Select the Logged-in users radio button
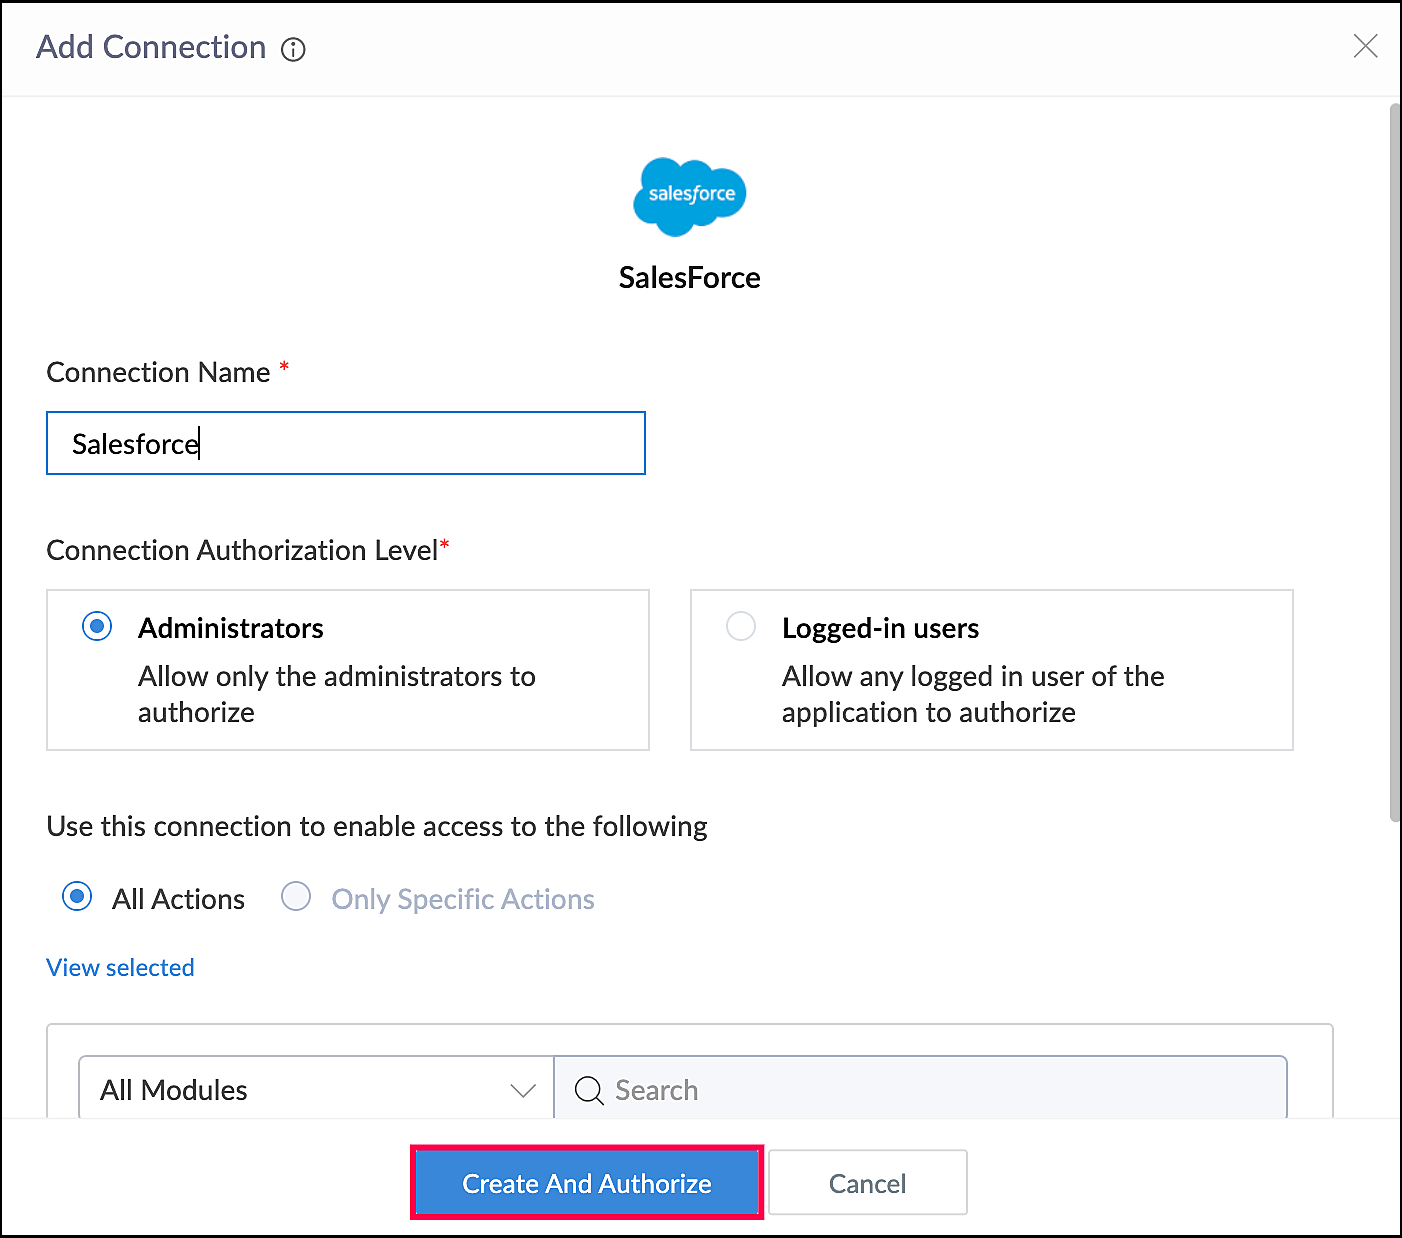The width and height of the screenshot is (1402, 1238). [741, 627]
